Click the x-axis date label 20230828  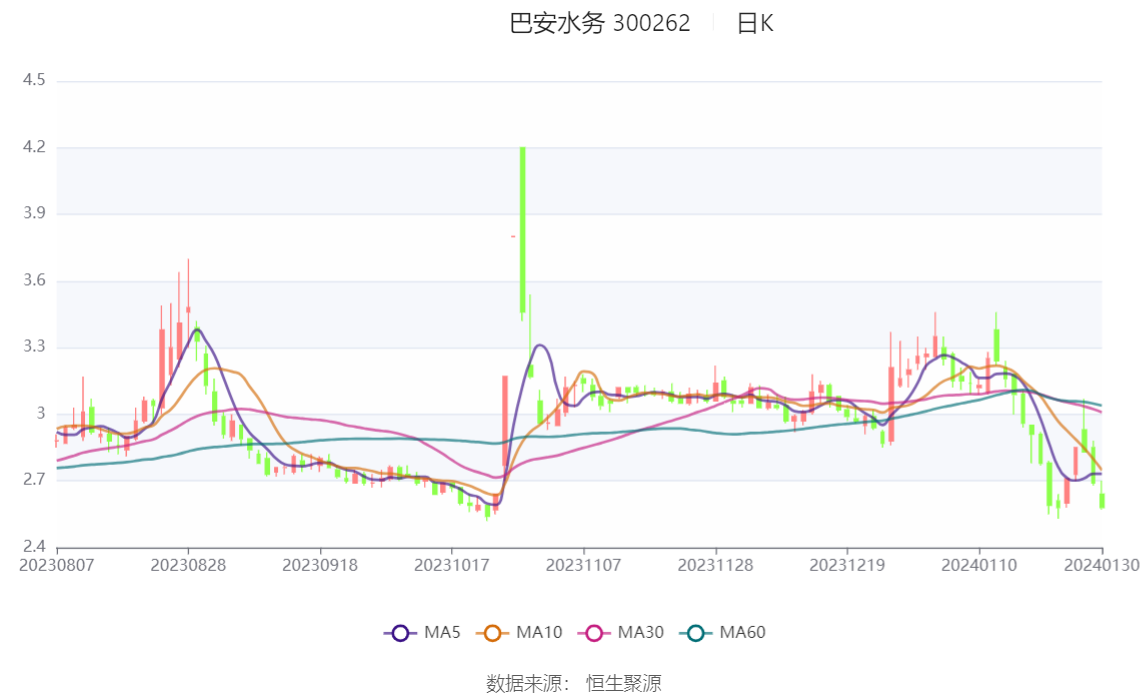(x=188, y=565)
